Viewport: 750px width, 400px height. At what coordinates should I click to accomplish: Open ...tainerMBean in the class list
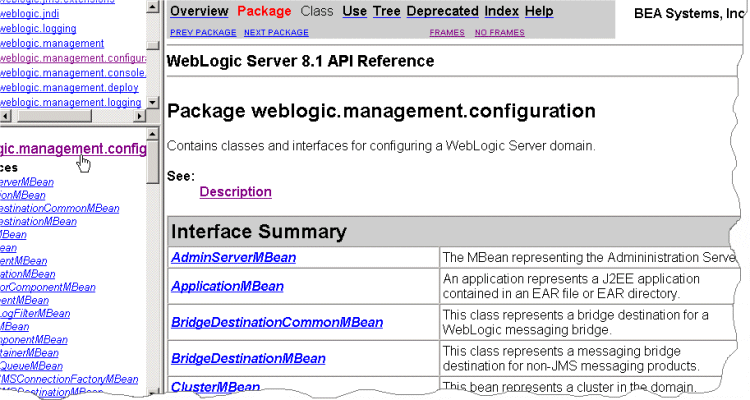click(29, 353)
